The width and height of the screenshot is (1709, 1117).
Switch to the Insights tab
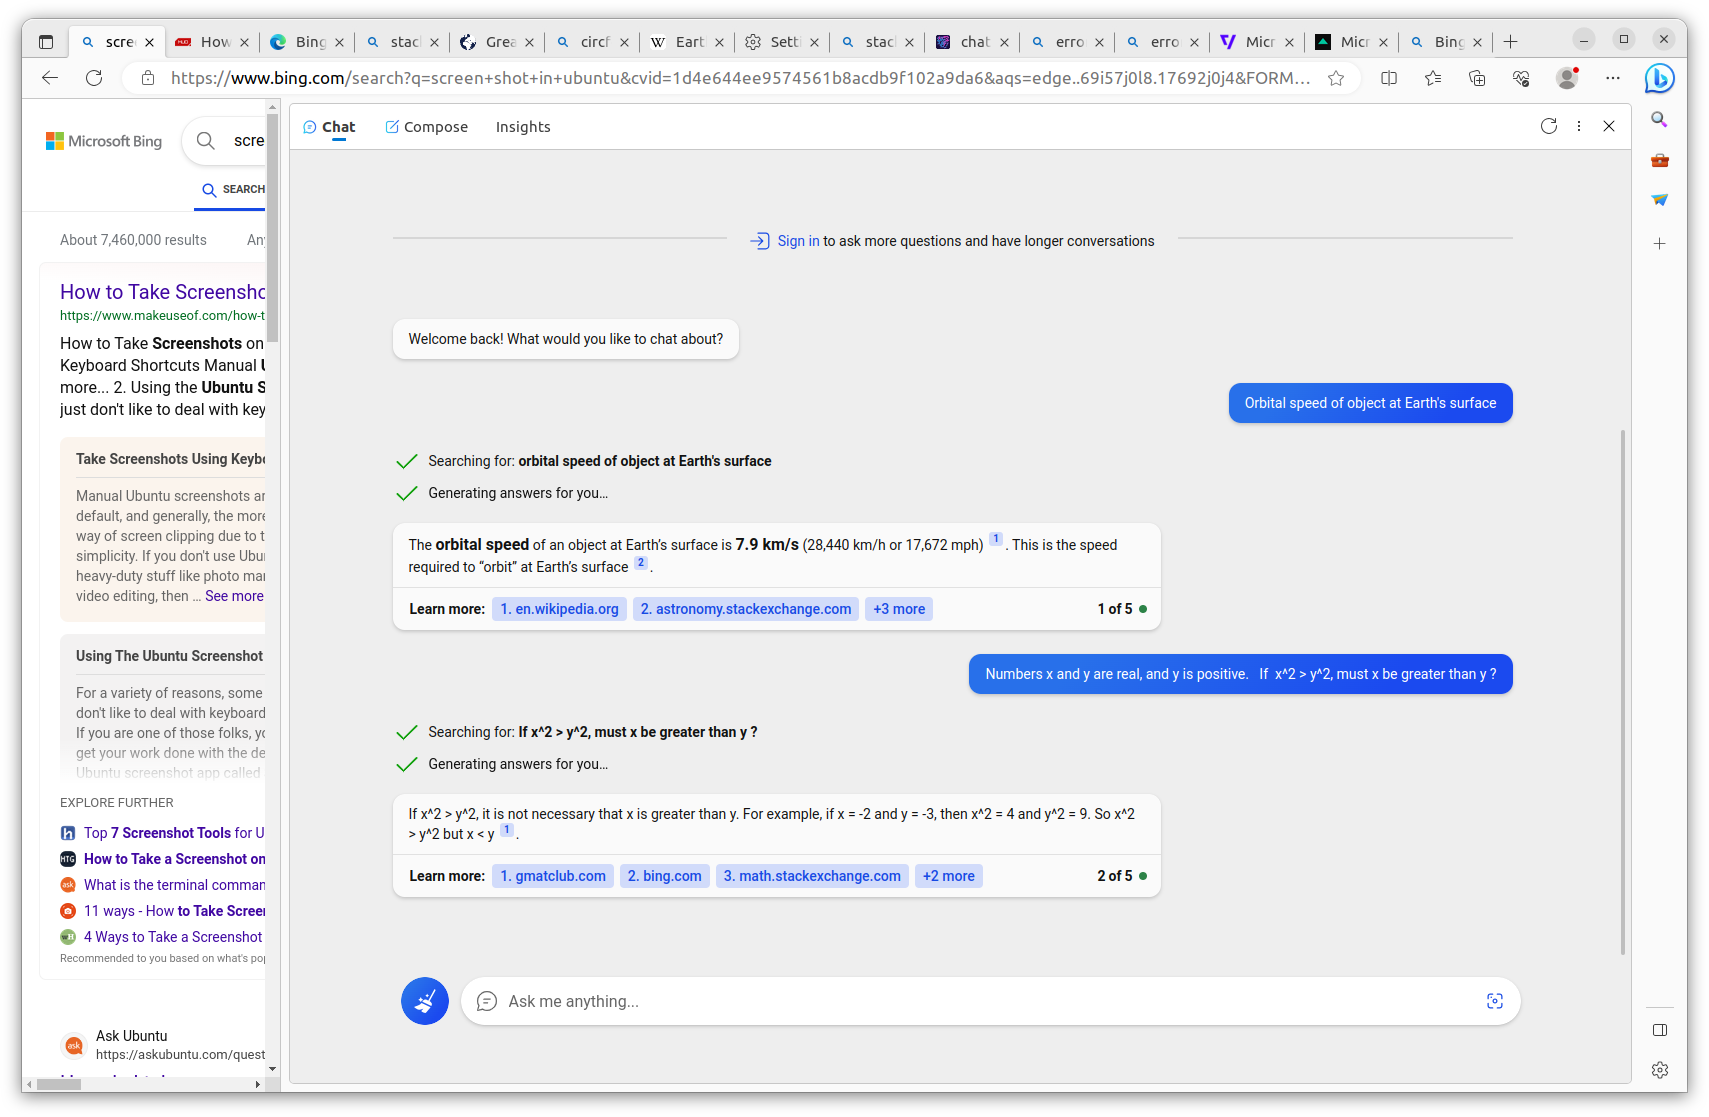(523, 127)
